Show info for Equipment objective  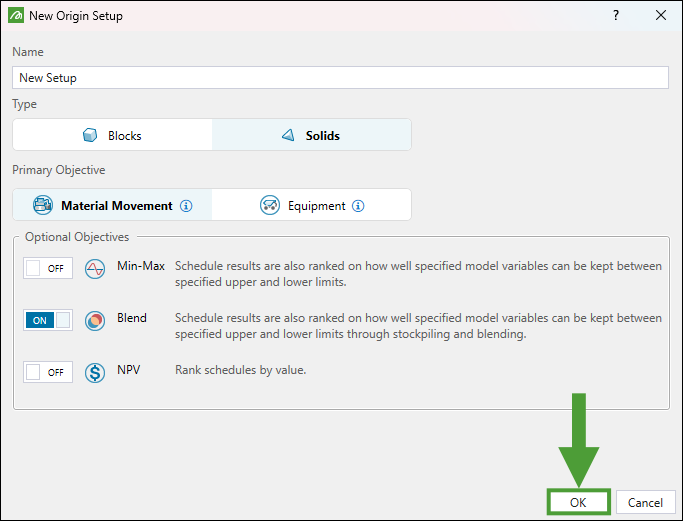pyautogui.click(x=358, y=206)
